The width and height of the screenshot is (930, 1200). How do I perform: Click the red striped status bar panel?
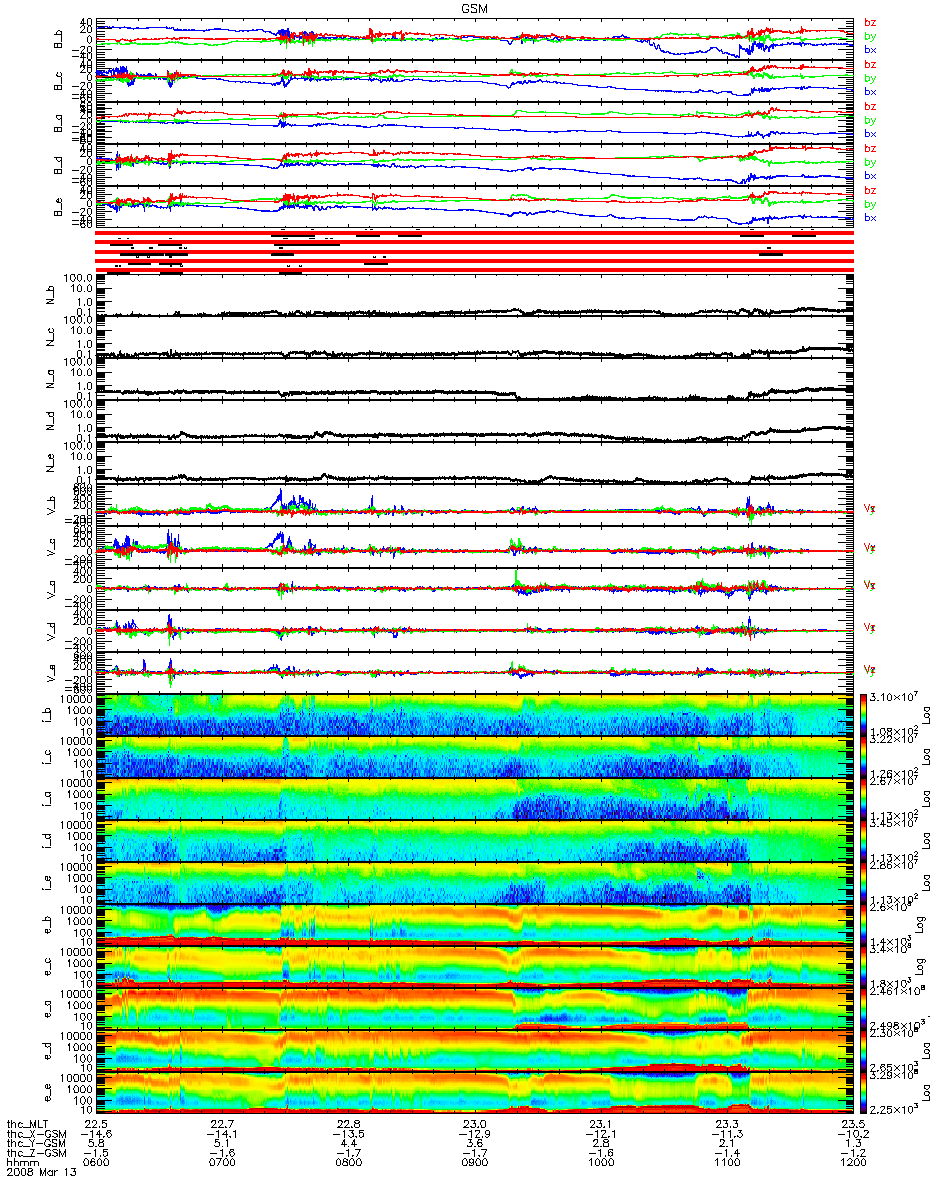coord(474,250)
